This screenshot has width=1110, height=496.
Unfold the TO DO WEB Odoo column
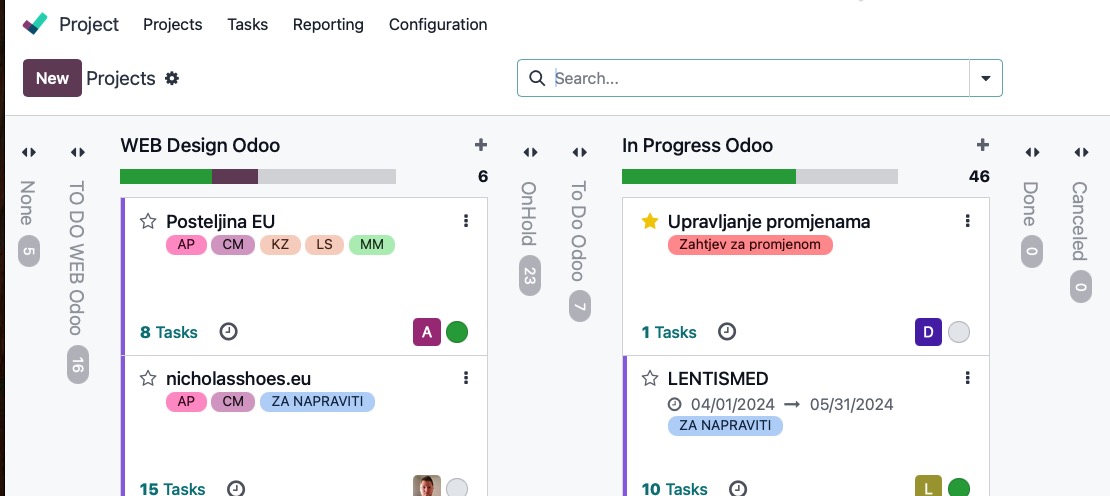pyautogui.click(x=78, y=152)
